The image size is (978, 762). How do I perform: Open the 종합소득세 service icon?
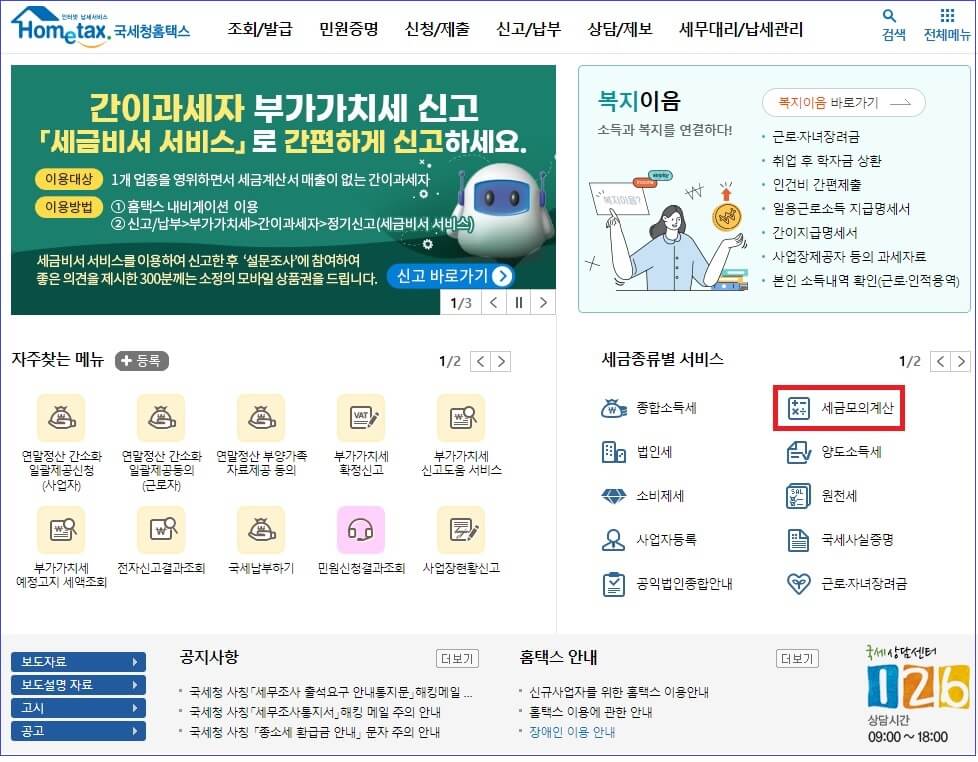tap(648, 408)
